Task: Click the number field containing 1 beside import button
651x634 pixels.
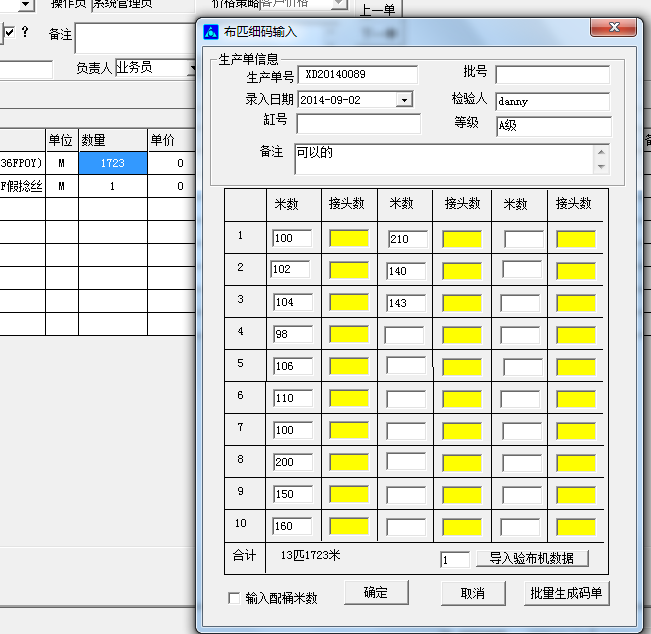Action: click(x=455, y=559)
